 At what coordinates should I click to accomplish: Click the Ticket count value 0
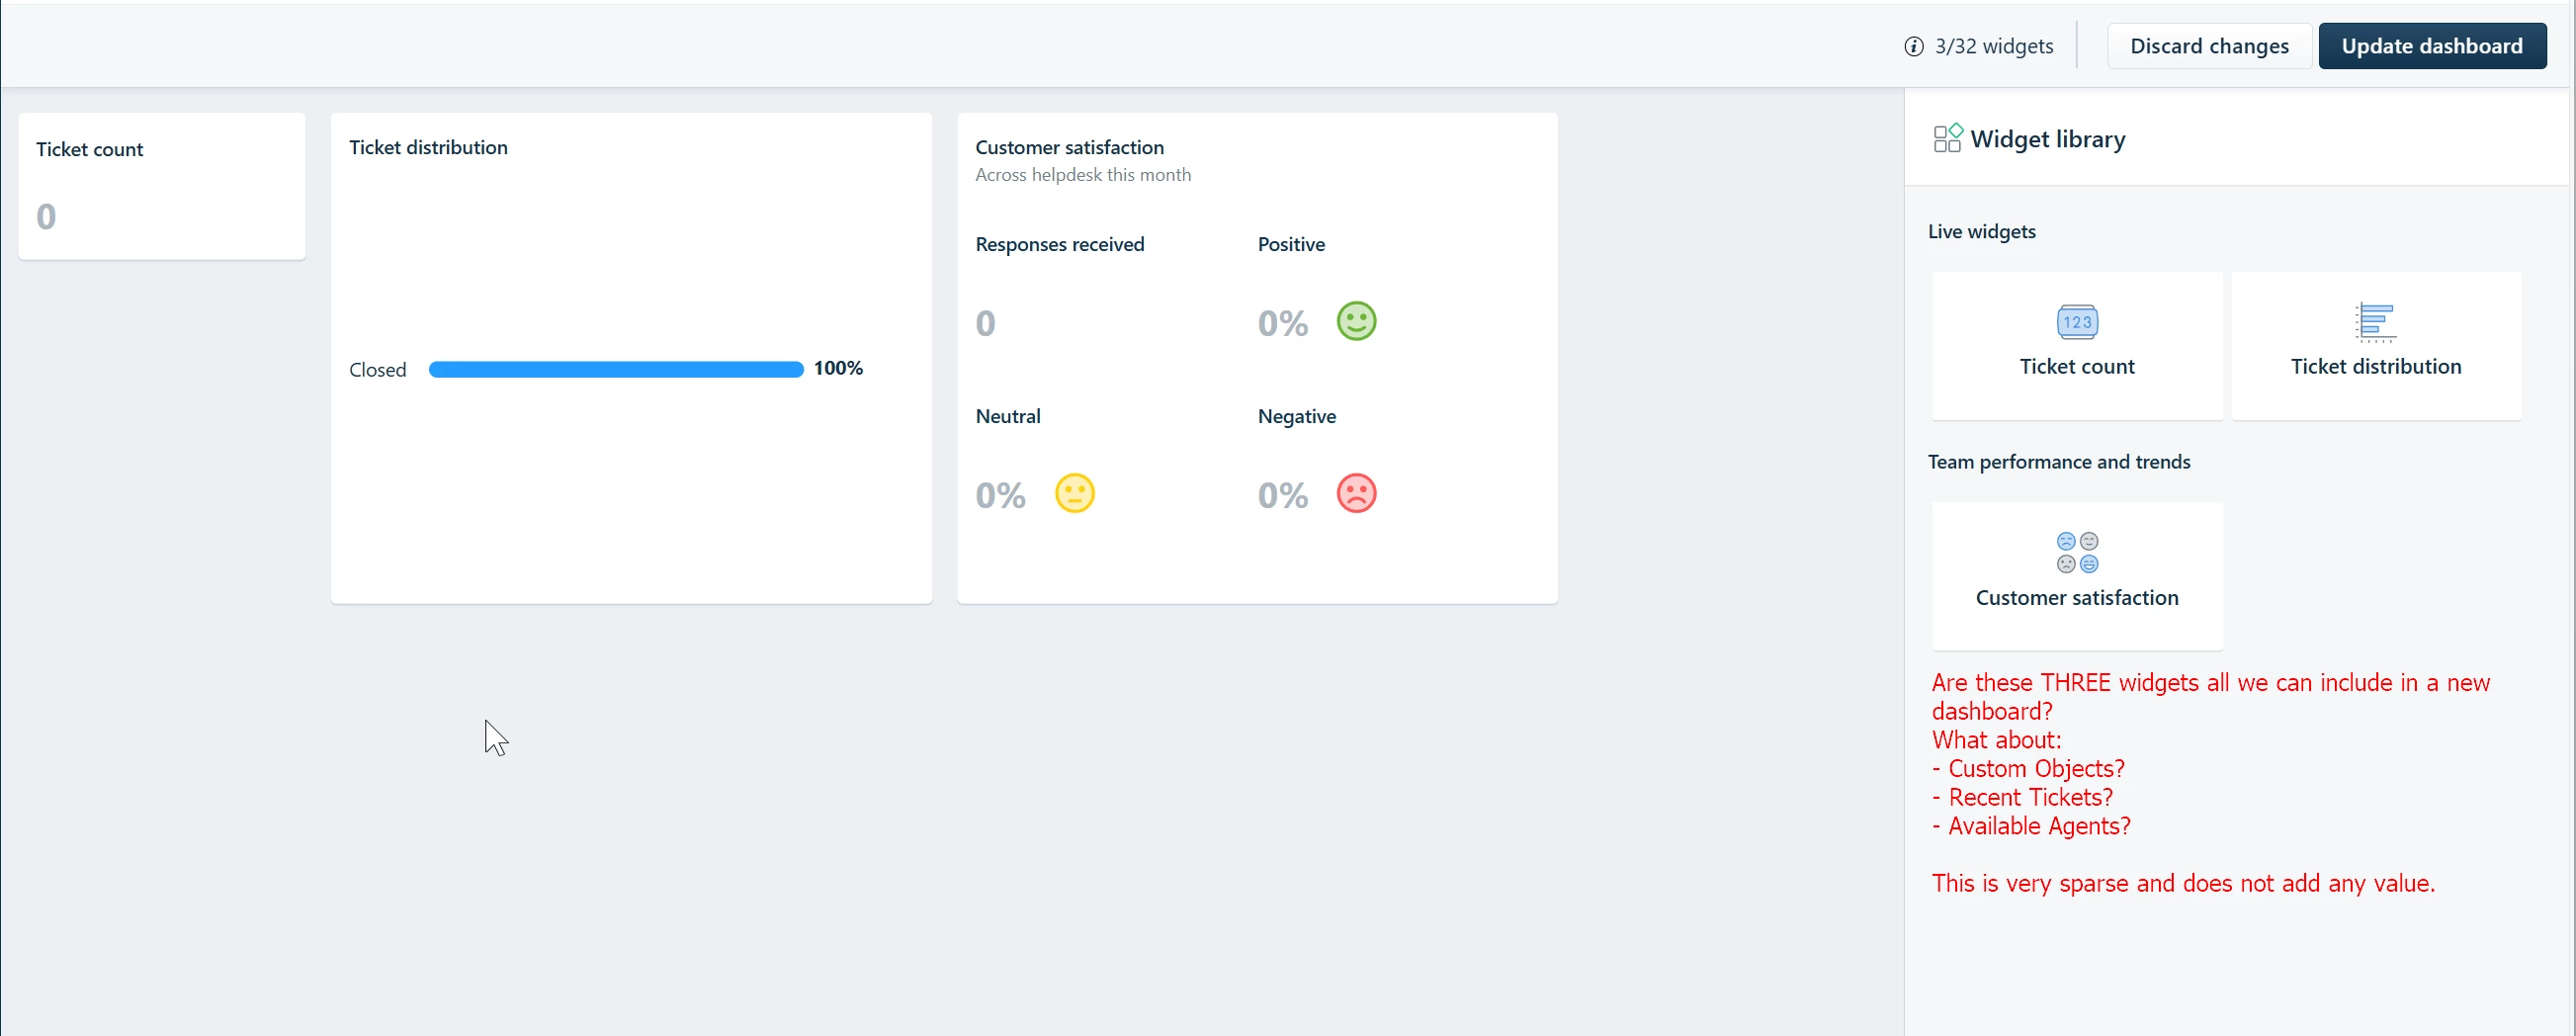46,216
